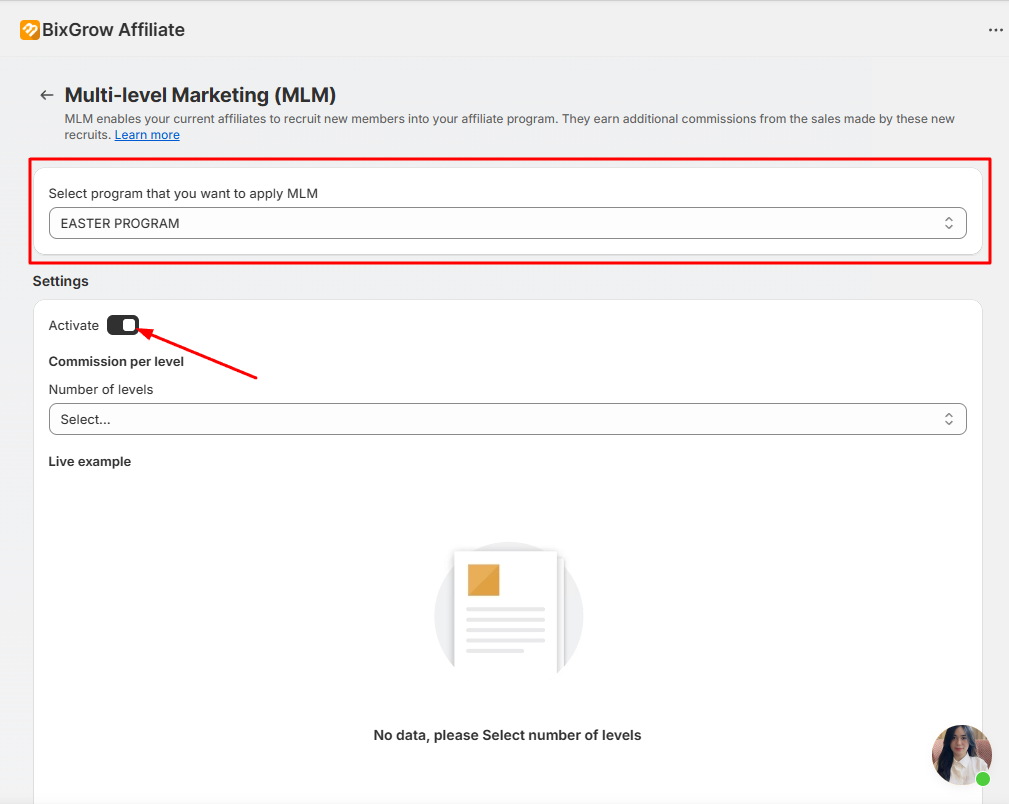
Task: Click the green online status dot
Action: [x=983, y=778]
